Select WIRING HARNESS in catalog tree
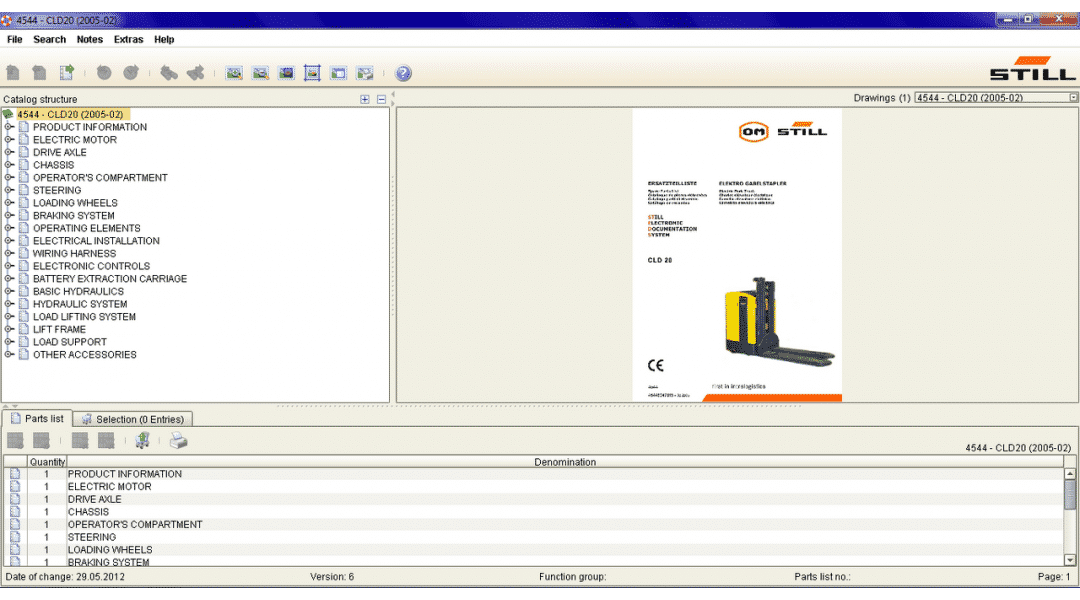The image size is (1080, 600). tap(74, 254)
